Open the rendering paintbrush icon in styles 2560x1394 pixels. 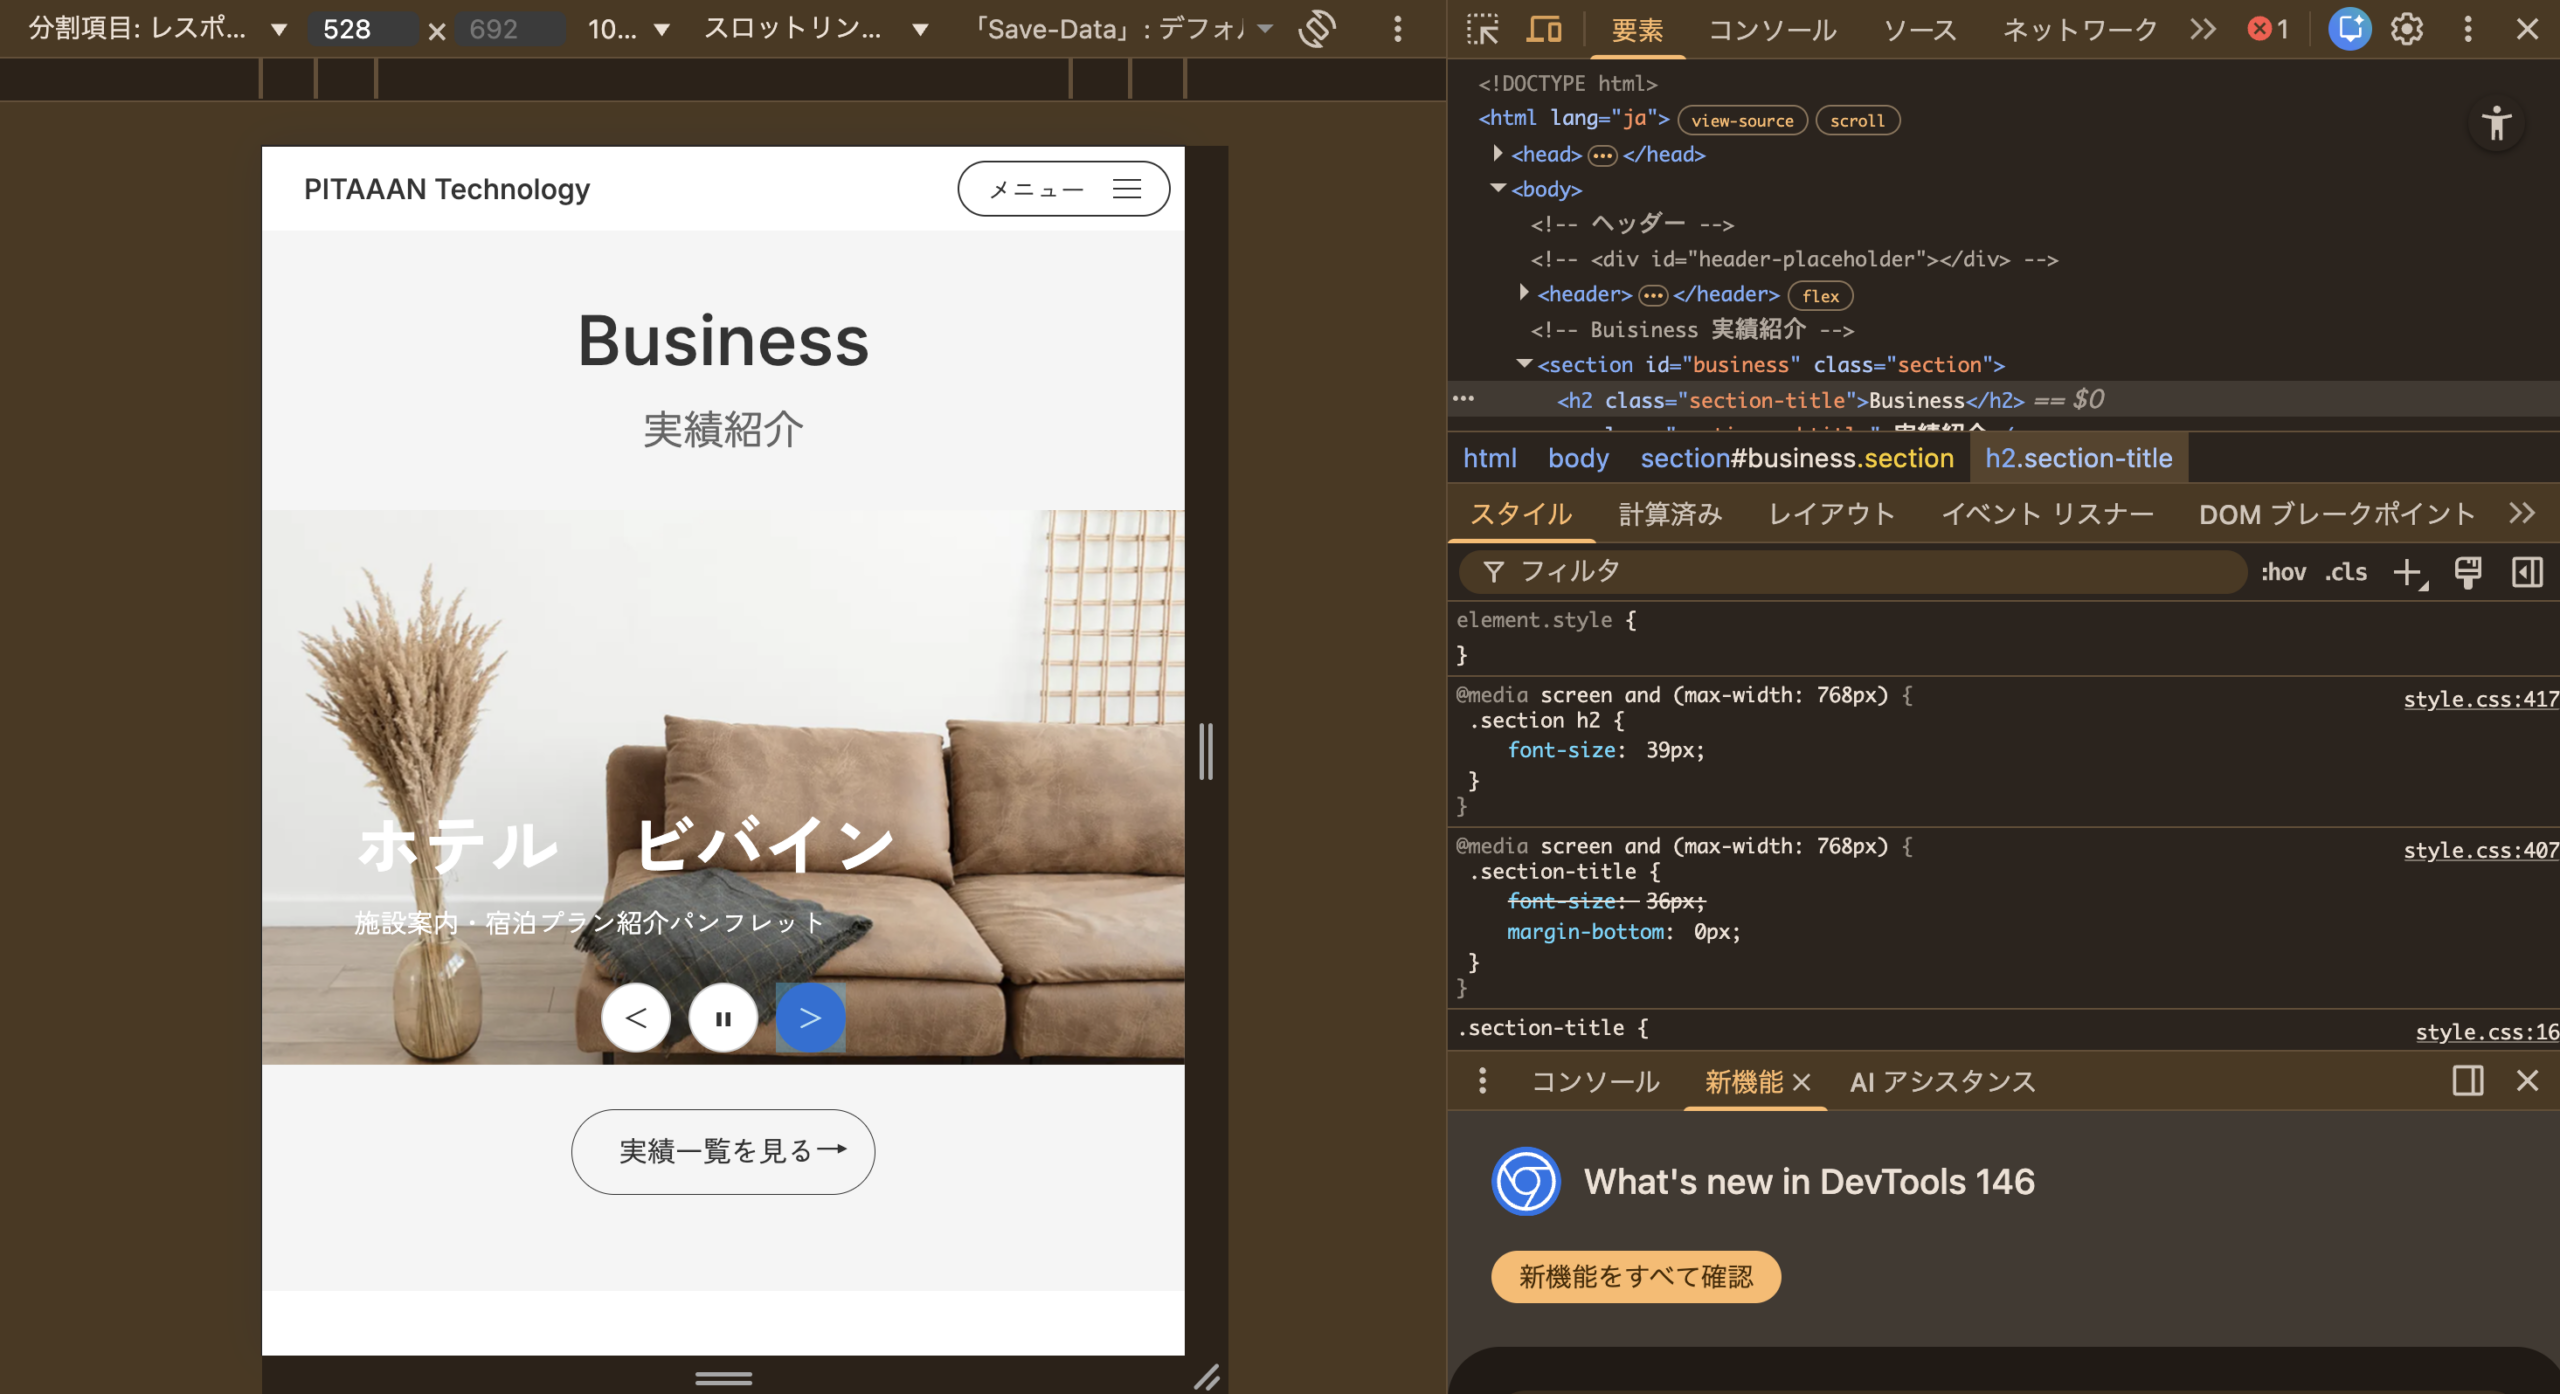click(2467, 572)
